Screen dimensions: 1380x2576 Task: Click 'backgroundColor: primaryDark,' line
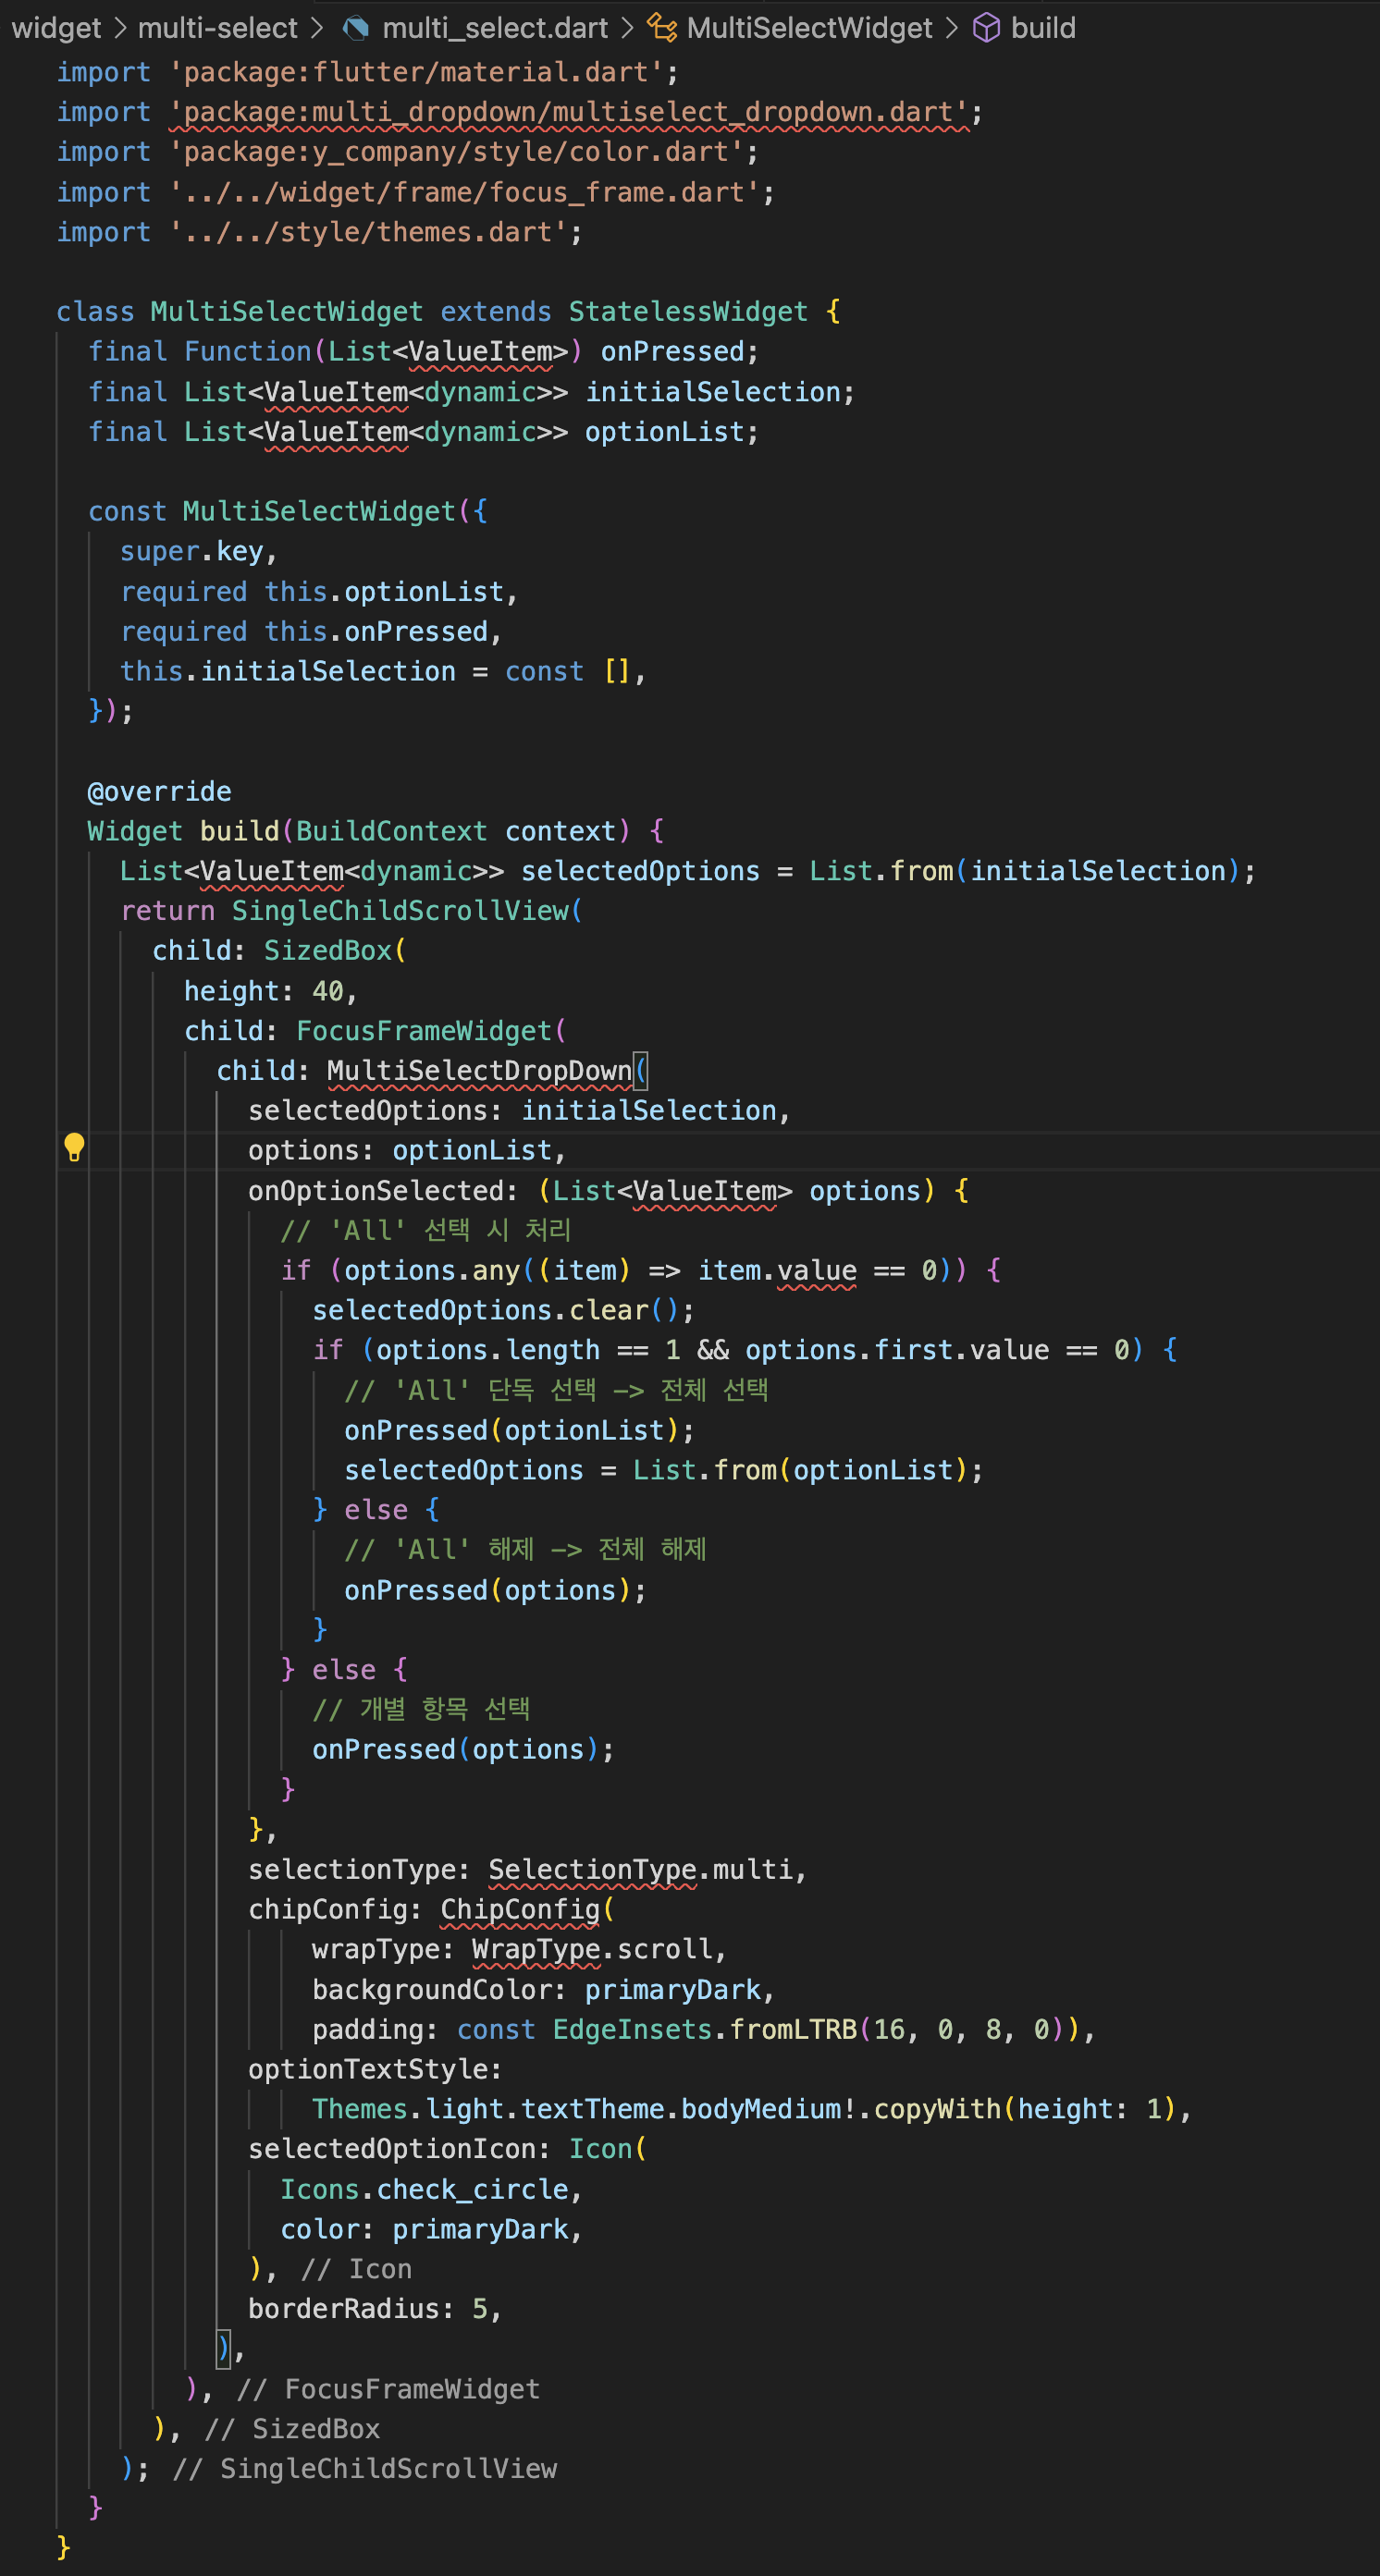click(x=543, y=1990)
